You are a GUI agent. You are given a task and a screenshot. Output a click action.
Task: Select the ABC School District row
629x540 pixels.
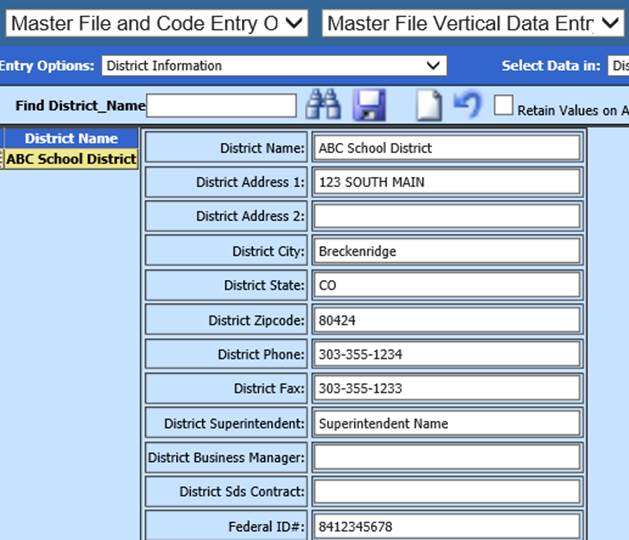coord(71,158)
